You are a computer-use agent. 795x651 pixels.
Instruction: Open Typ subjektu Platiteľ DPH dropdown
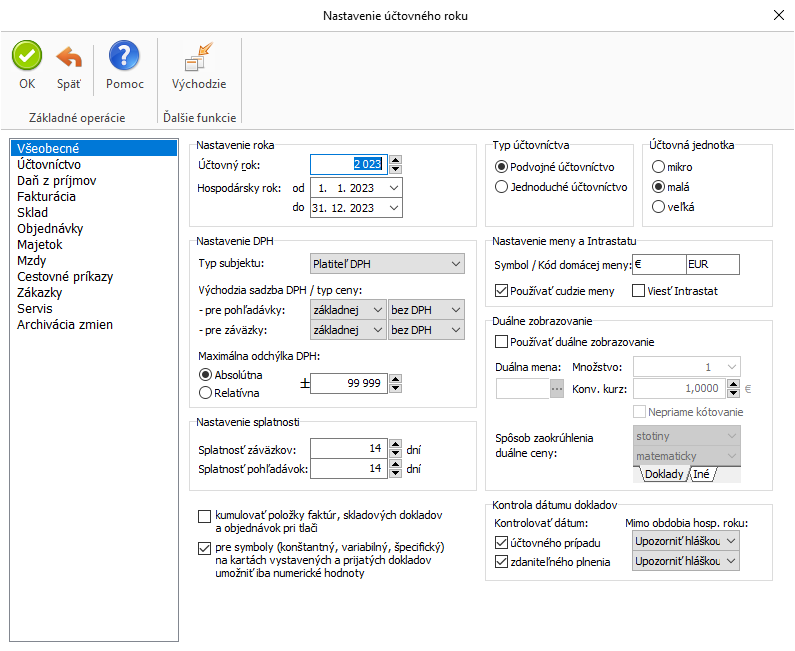click(x=387, y=264)
